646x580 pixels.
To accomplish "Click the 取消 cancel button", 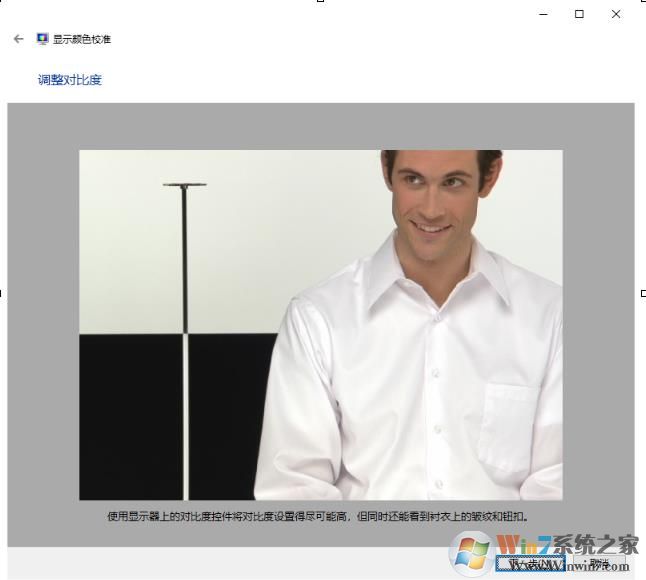I will (599, 563).
